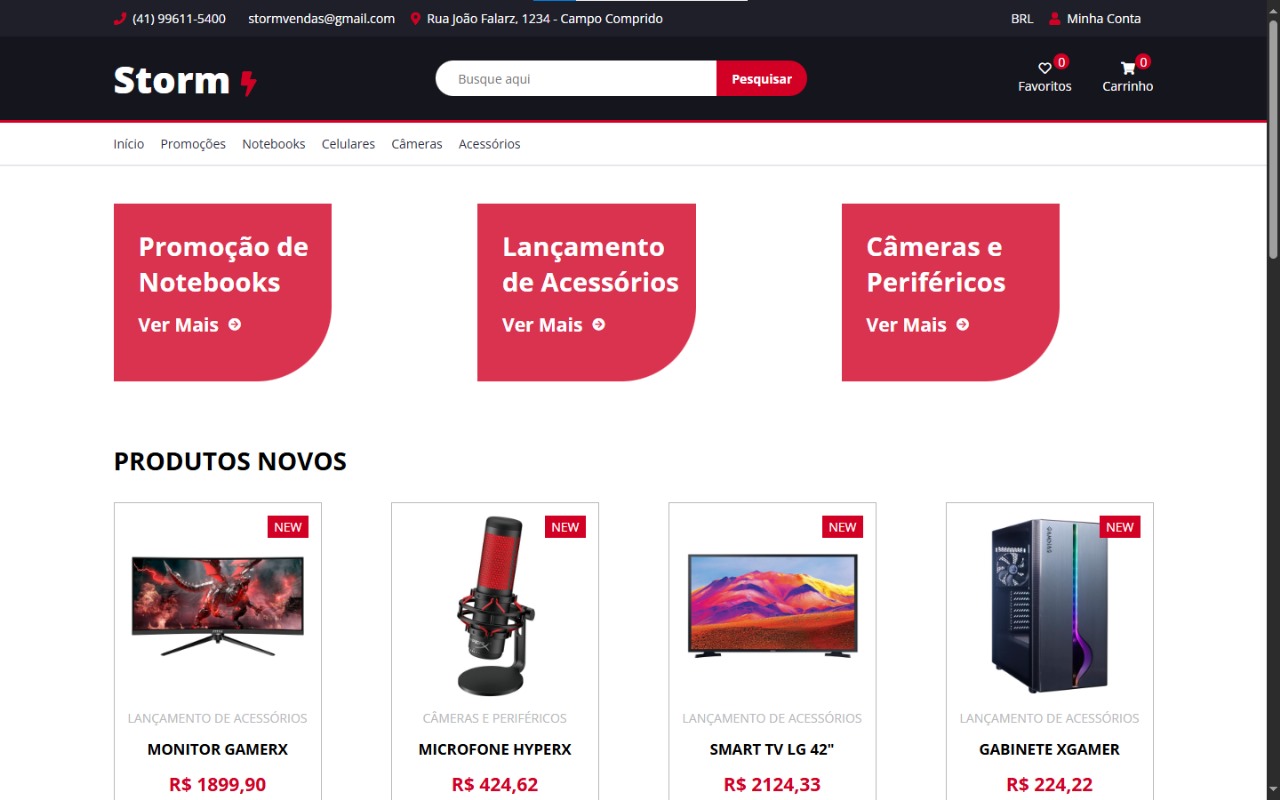Click the Storm lightning bolt logo
Screen dimensions: 1280x800
pyautogui.click(x=249, y=82)
